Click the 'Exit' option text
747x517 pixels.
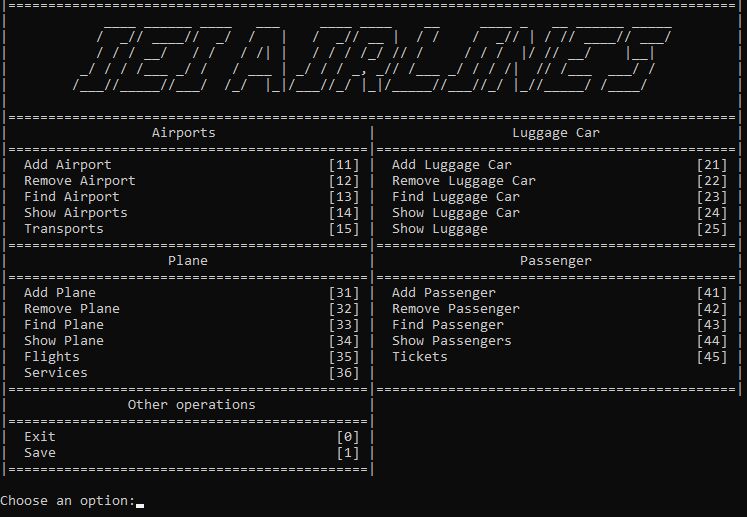point(40,436)
